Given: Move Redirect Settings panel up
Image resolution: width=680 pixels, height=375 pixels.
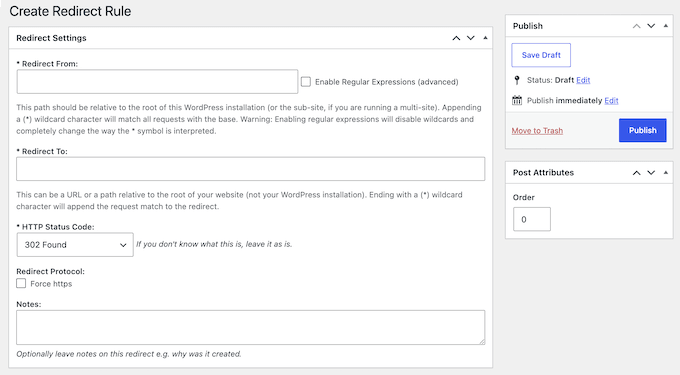Looking at the screenshot, I should [x=456, y=38].
